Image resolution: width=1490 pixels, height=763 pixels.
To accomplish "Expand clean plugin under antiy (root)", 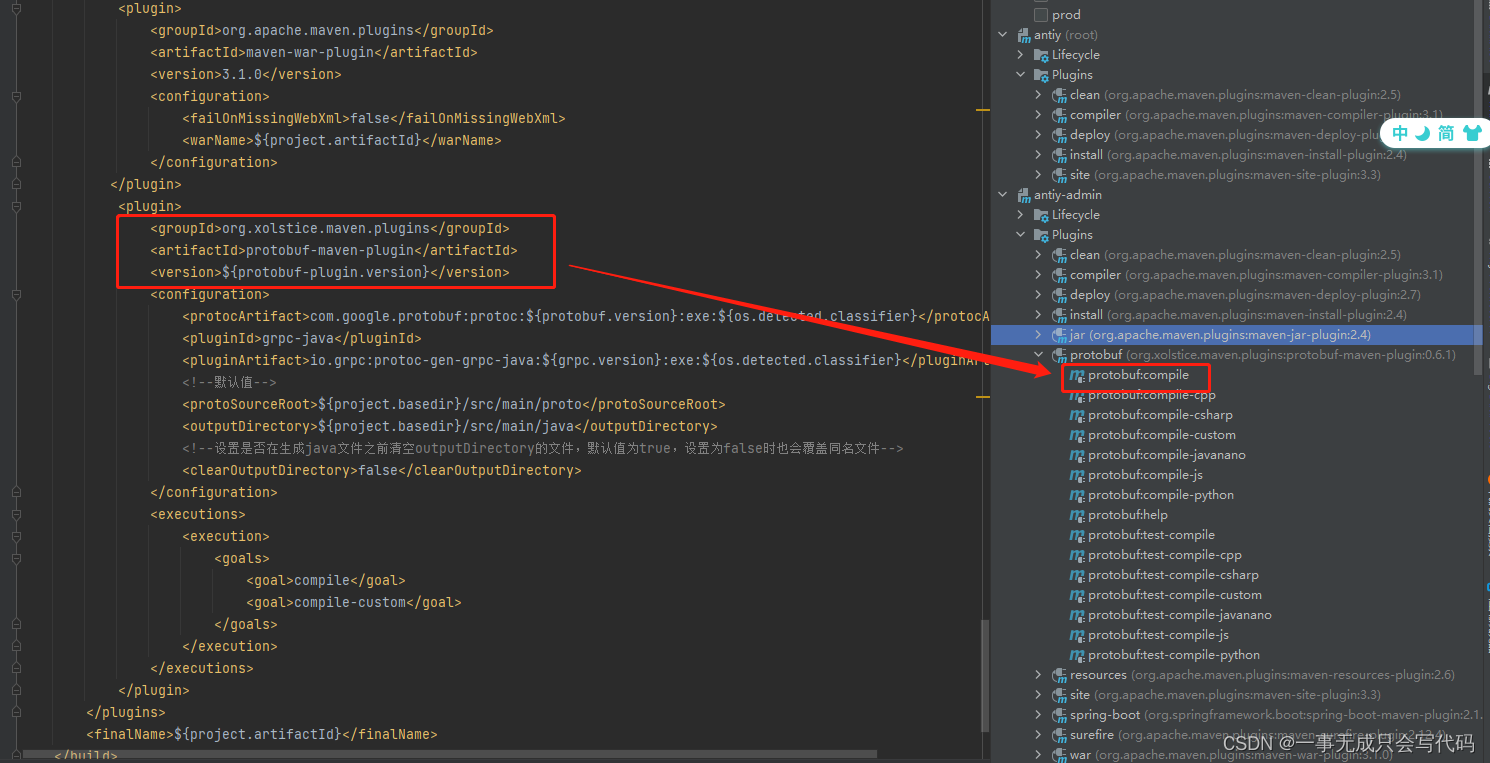I will (x=1039, y=95).
